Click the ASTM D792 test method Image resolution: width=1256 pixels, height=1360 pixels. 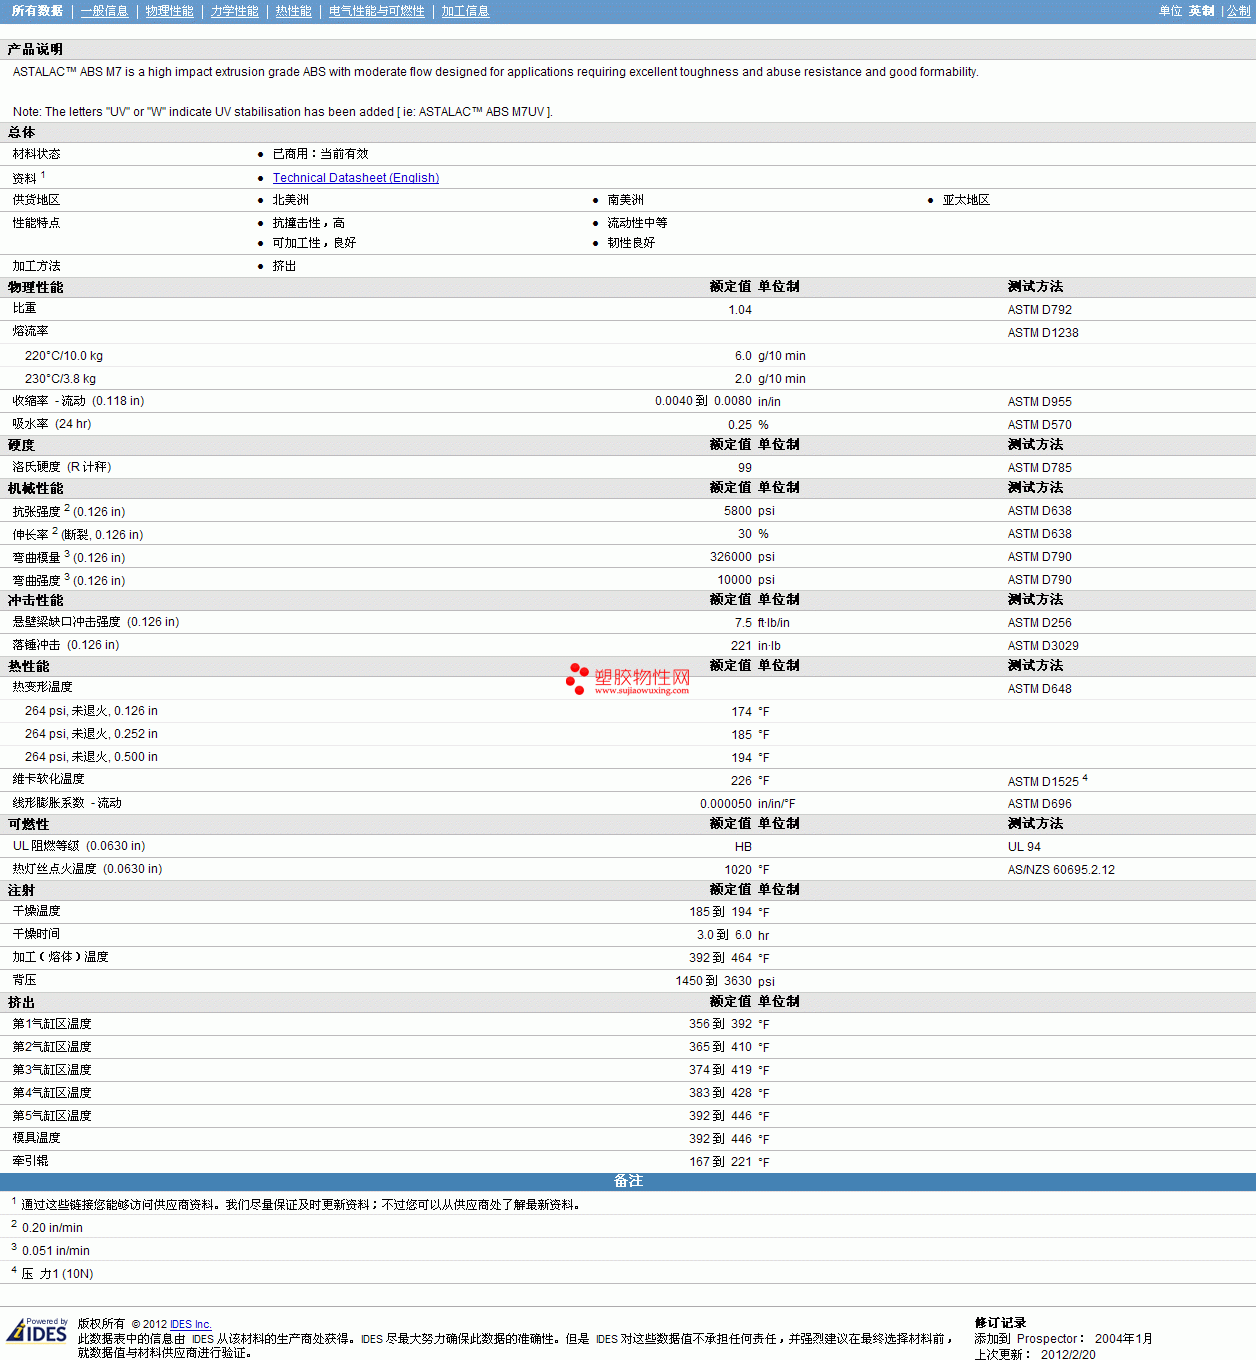tap(1040, 310)
